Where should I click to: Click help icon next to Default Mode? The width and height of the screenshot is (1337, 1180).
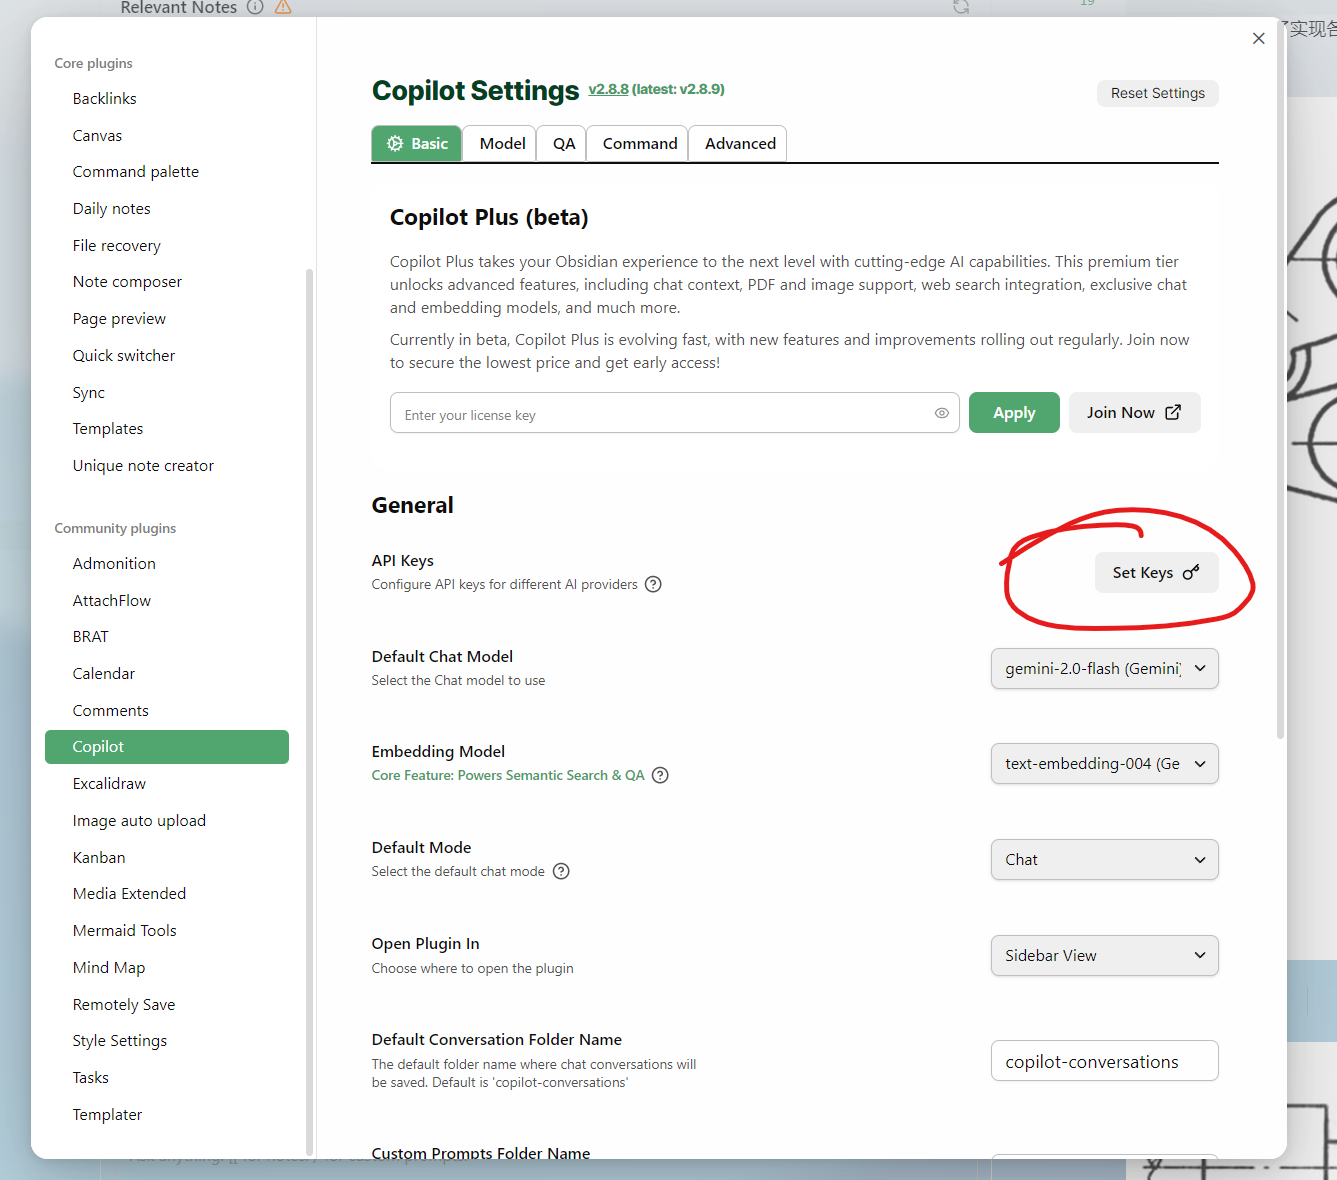coord(561,871)
